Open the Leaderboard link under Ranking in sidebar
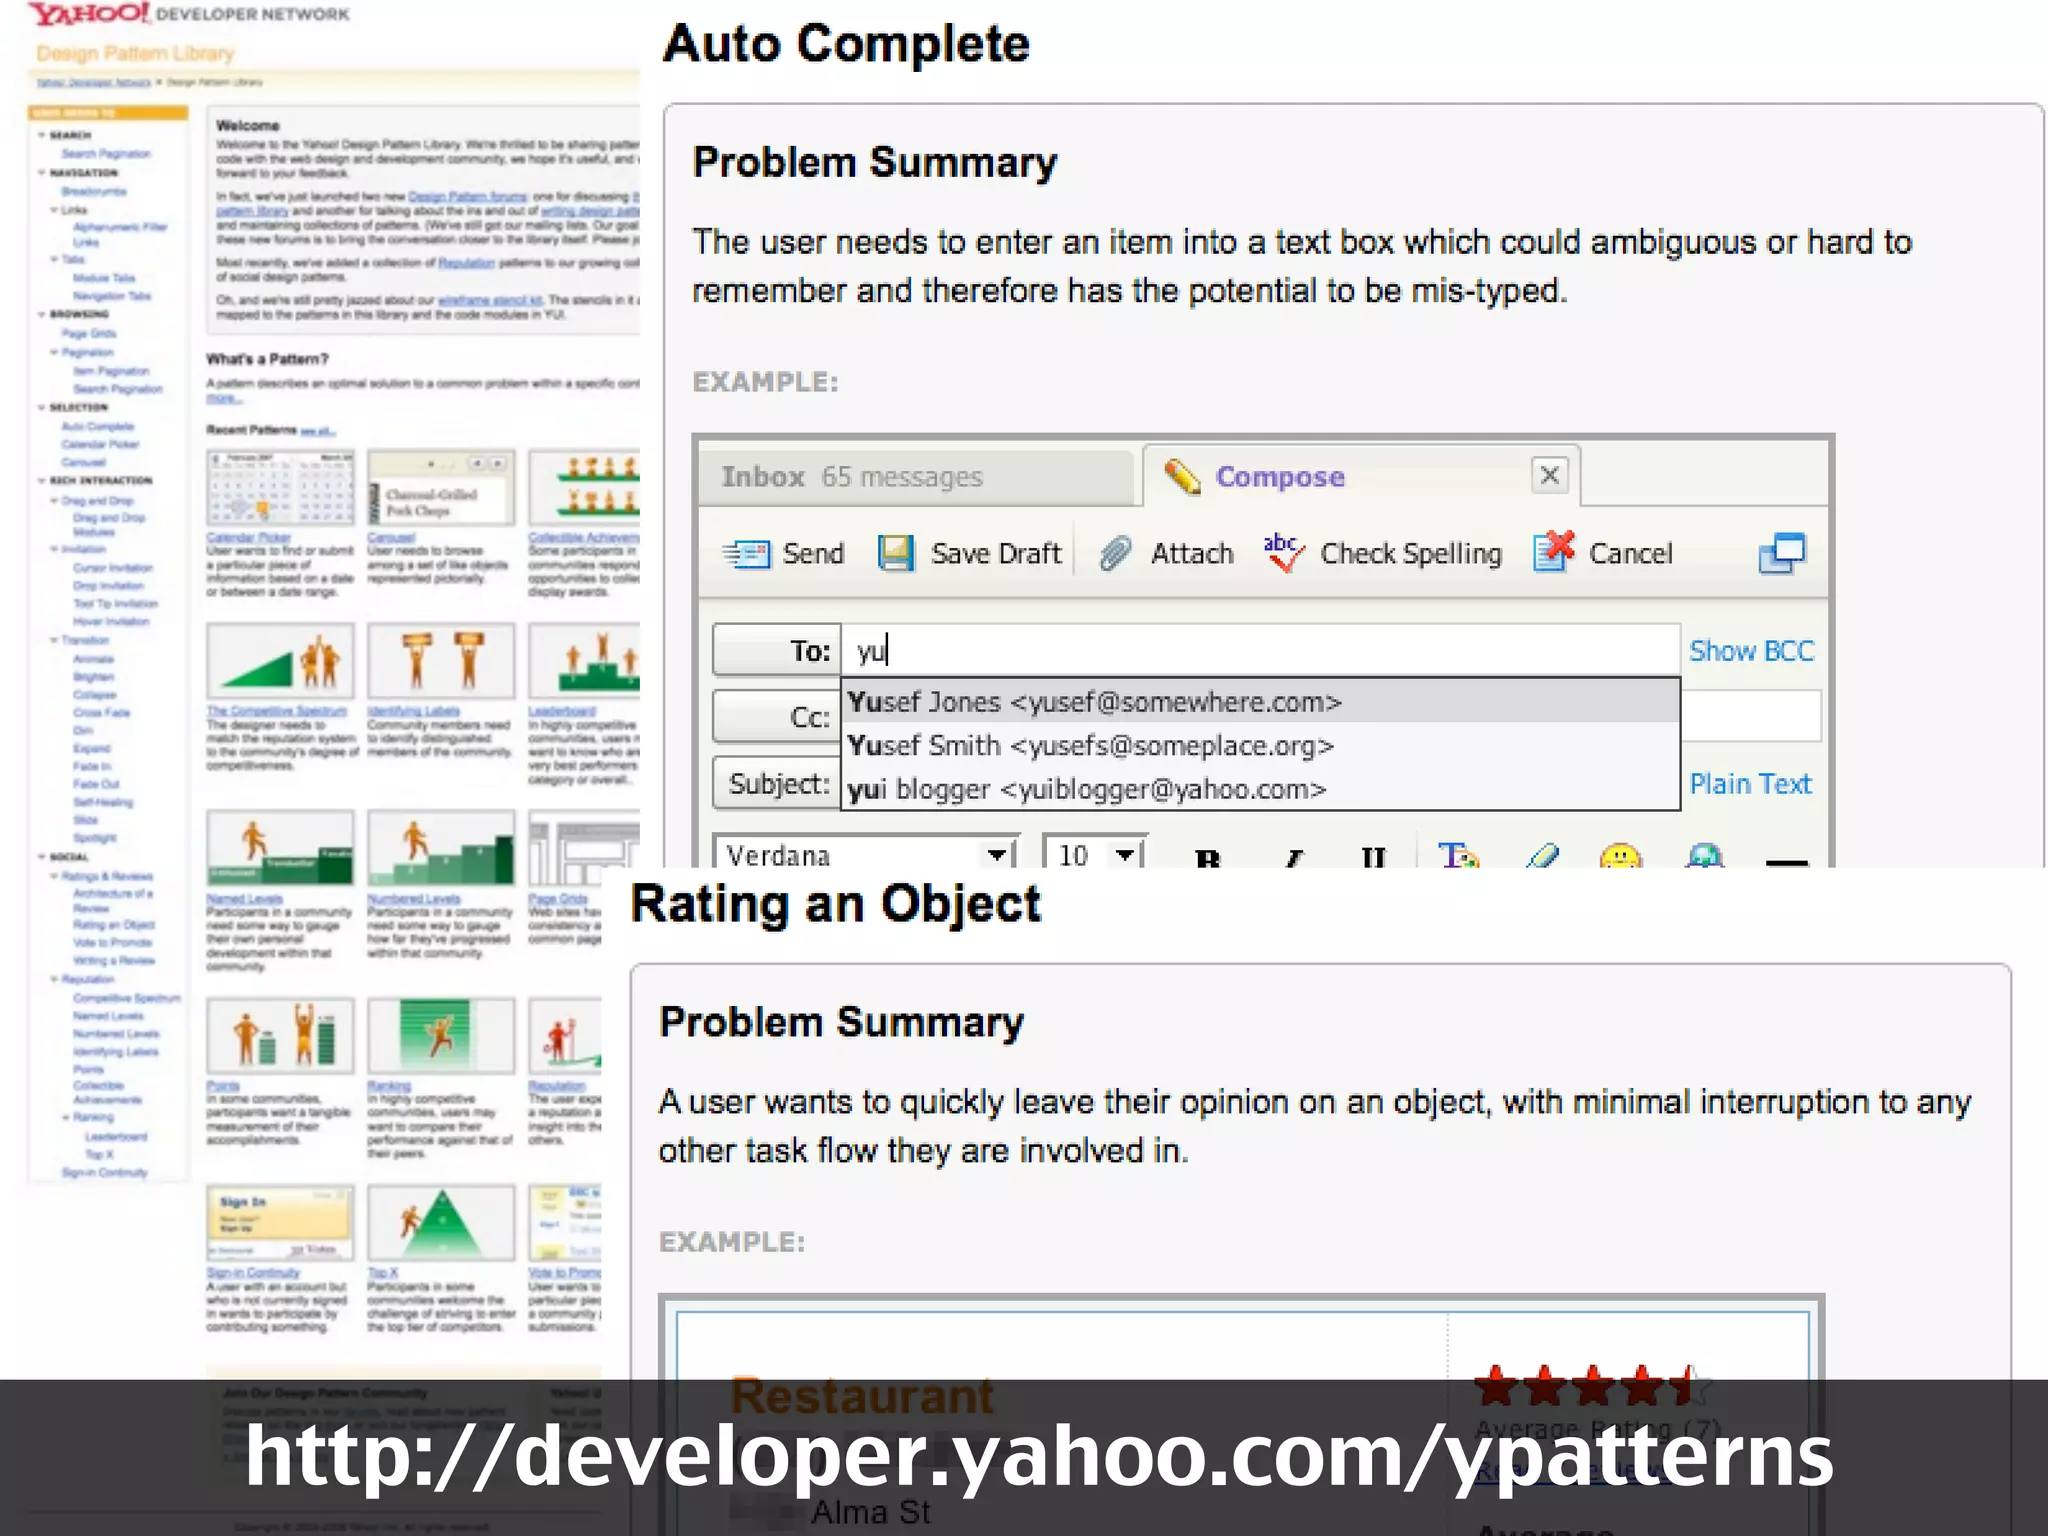 pyautogui.click(x=115, y=1136)
